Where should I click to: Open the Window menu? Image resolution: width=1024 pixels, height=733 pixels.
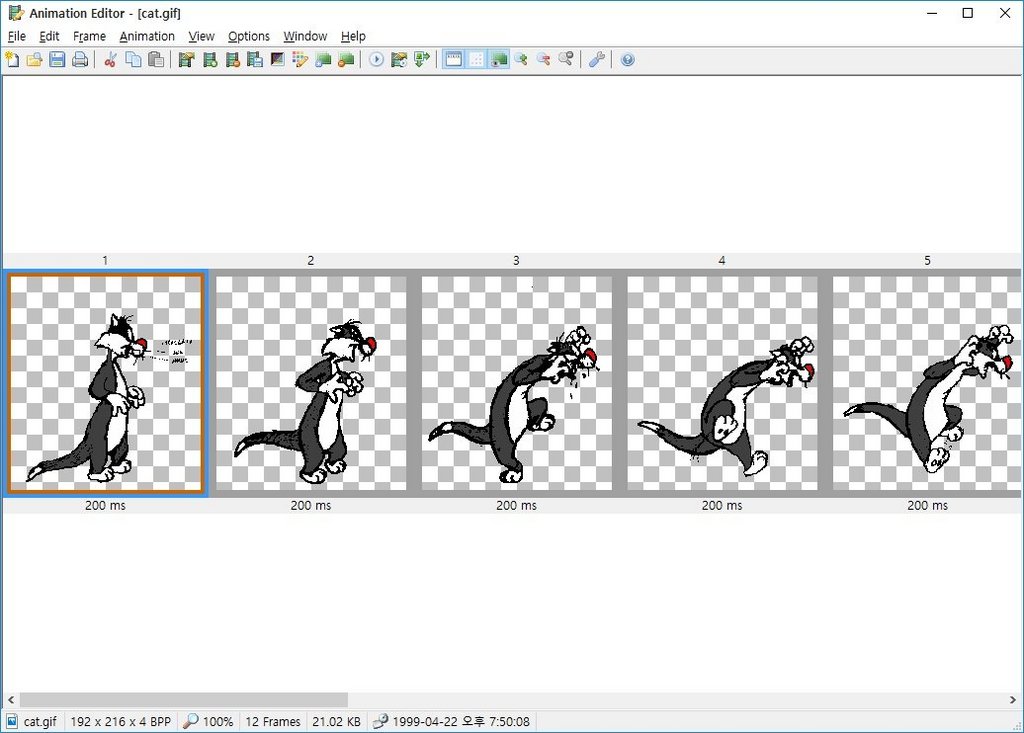coord(305,36)
